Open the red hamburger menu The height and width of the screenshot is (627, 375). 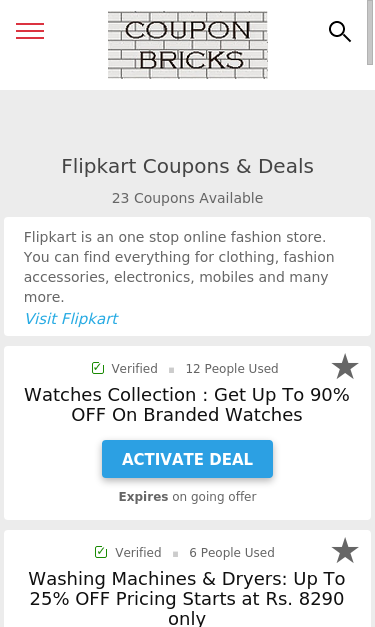click(30, 31)
